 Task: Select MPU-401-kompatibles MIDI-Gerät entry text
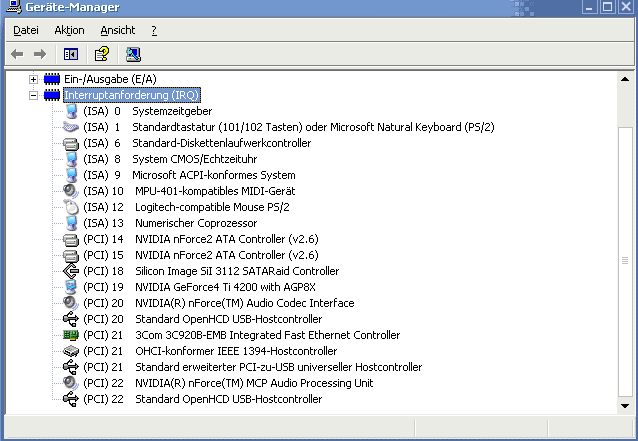click(x=215, y=191)
